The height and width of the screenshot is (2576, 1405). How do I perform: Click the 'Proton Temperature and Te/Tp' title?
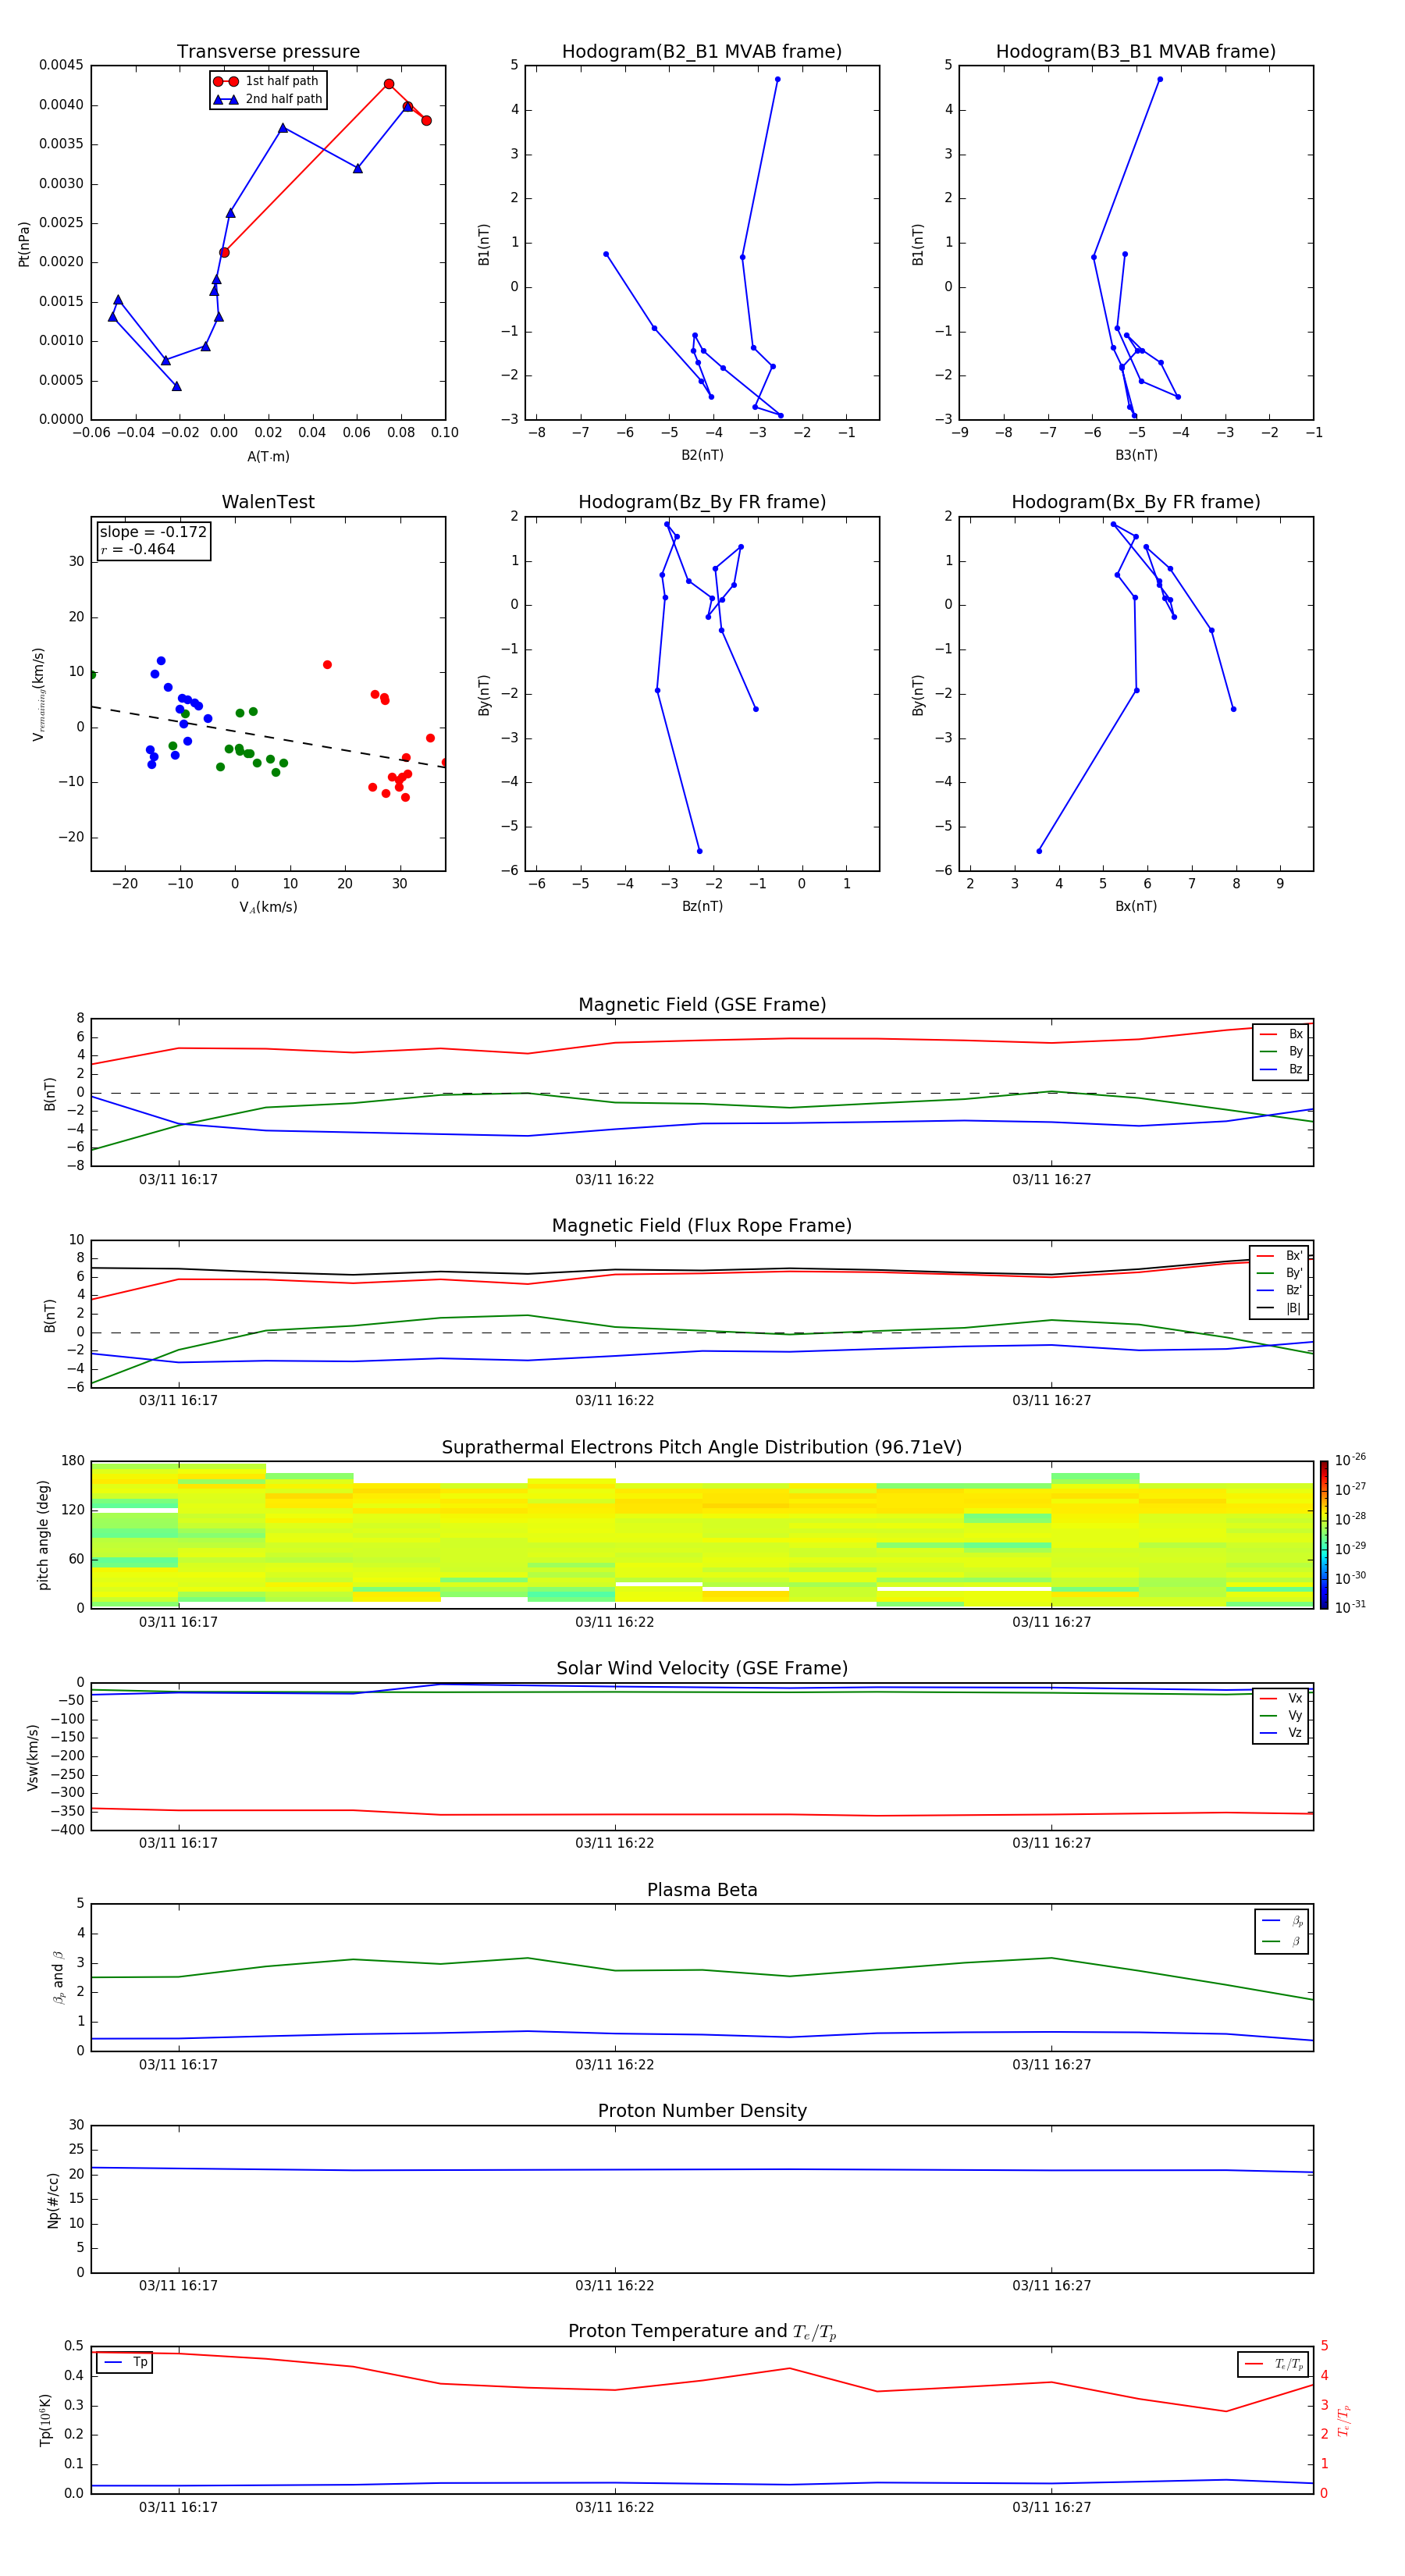(702, 2332)
